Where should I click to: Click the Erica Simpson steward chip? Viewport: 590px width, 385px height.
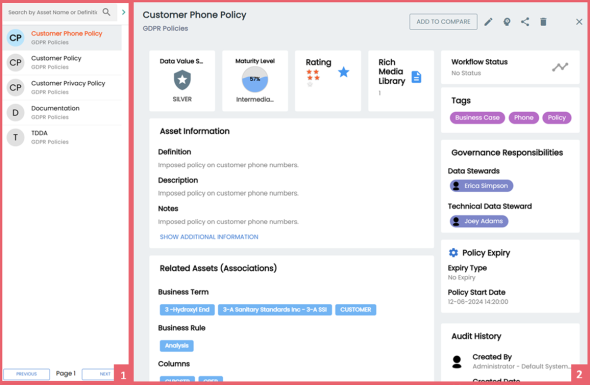click(x=481, y=186)
